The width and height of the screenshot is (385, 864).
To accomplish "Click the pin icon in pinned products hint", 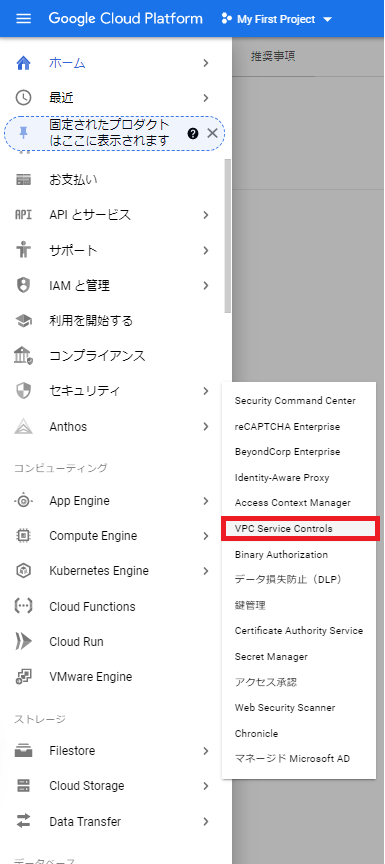I will [23, 133].
